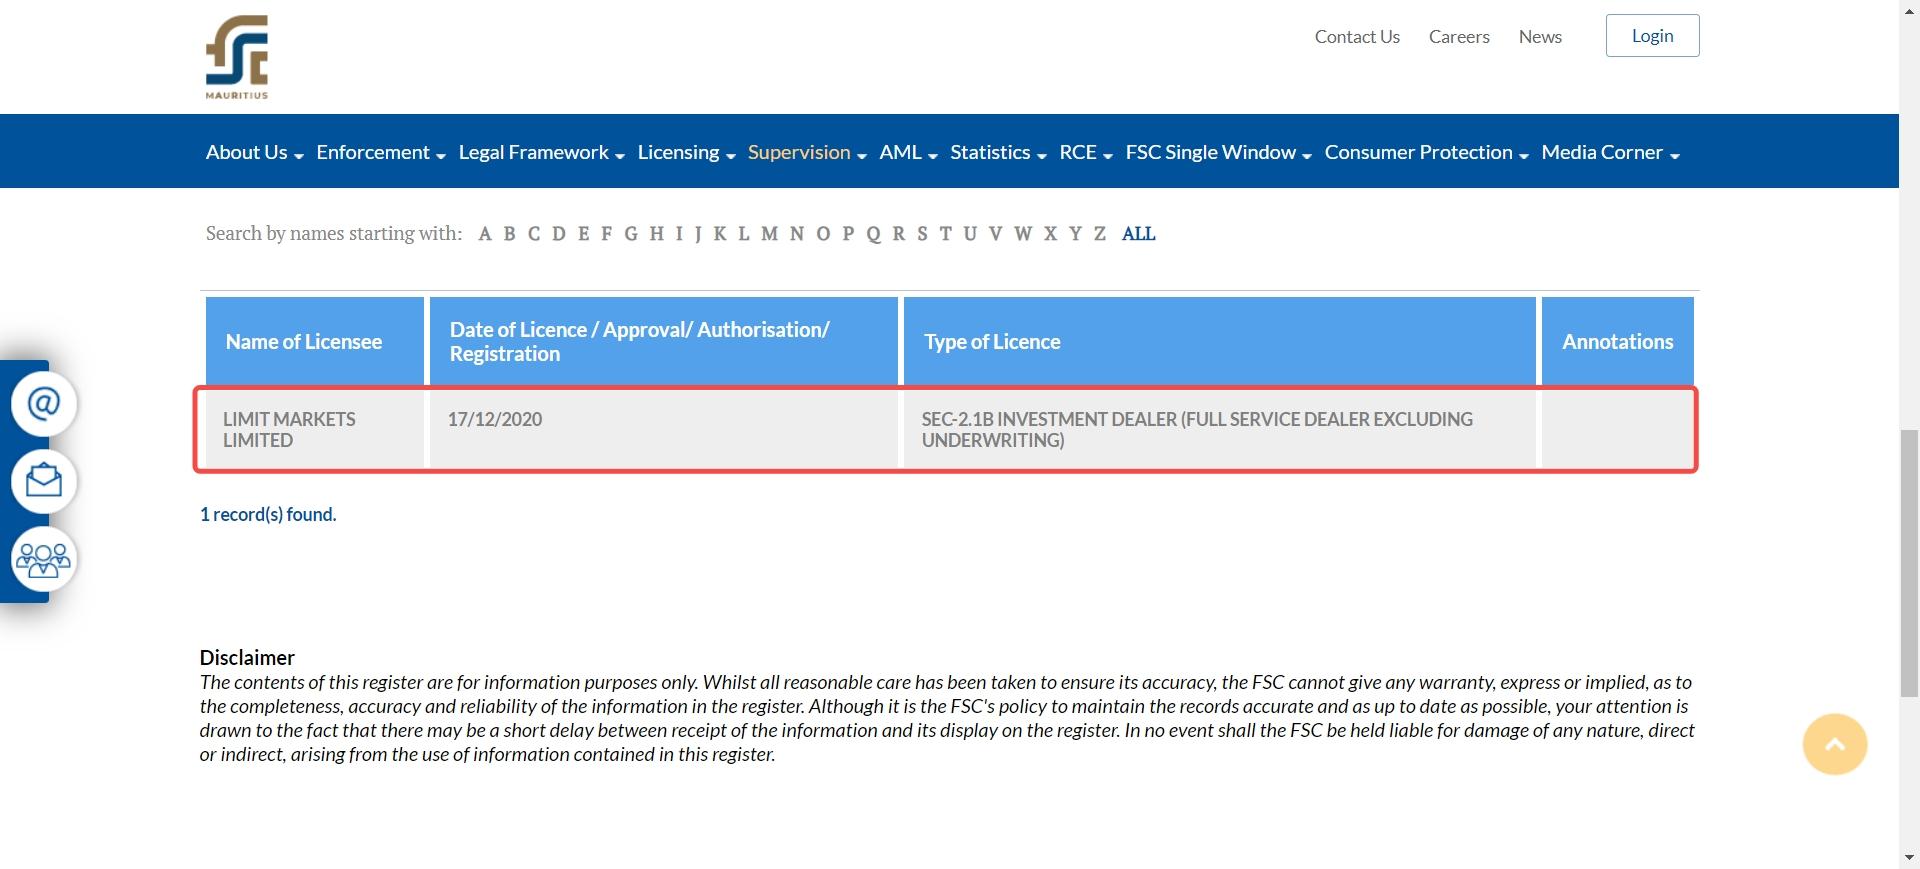Click the scrollbar down arrow

(x=1909, y=858)
